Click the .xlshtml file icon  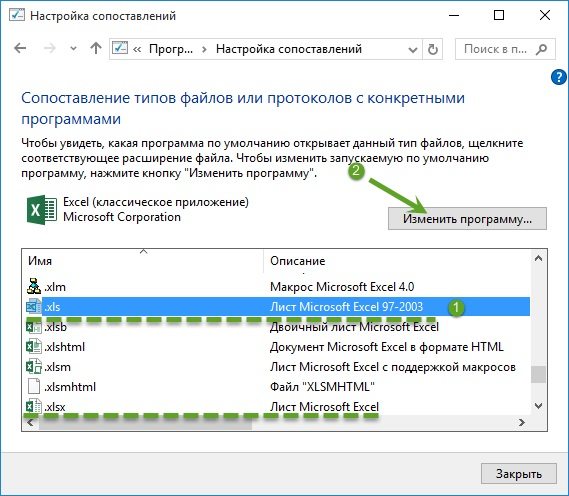[34, 347]
